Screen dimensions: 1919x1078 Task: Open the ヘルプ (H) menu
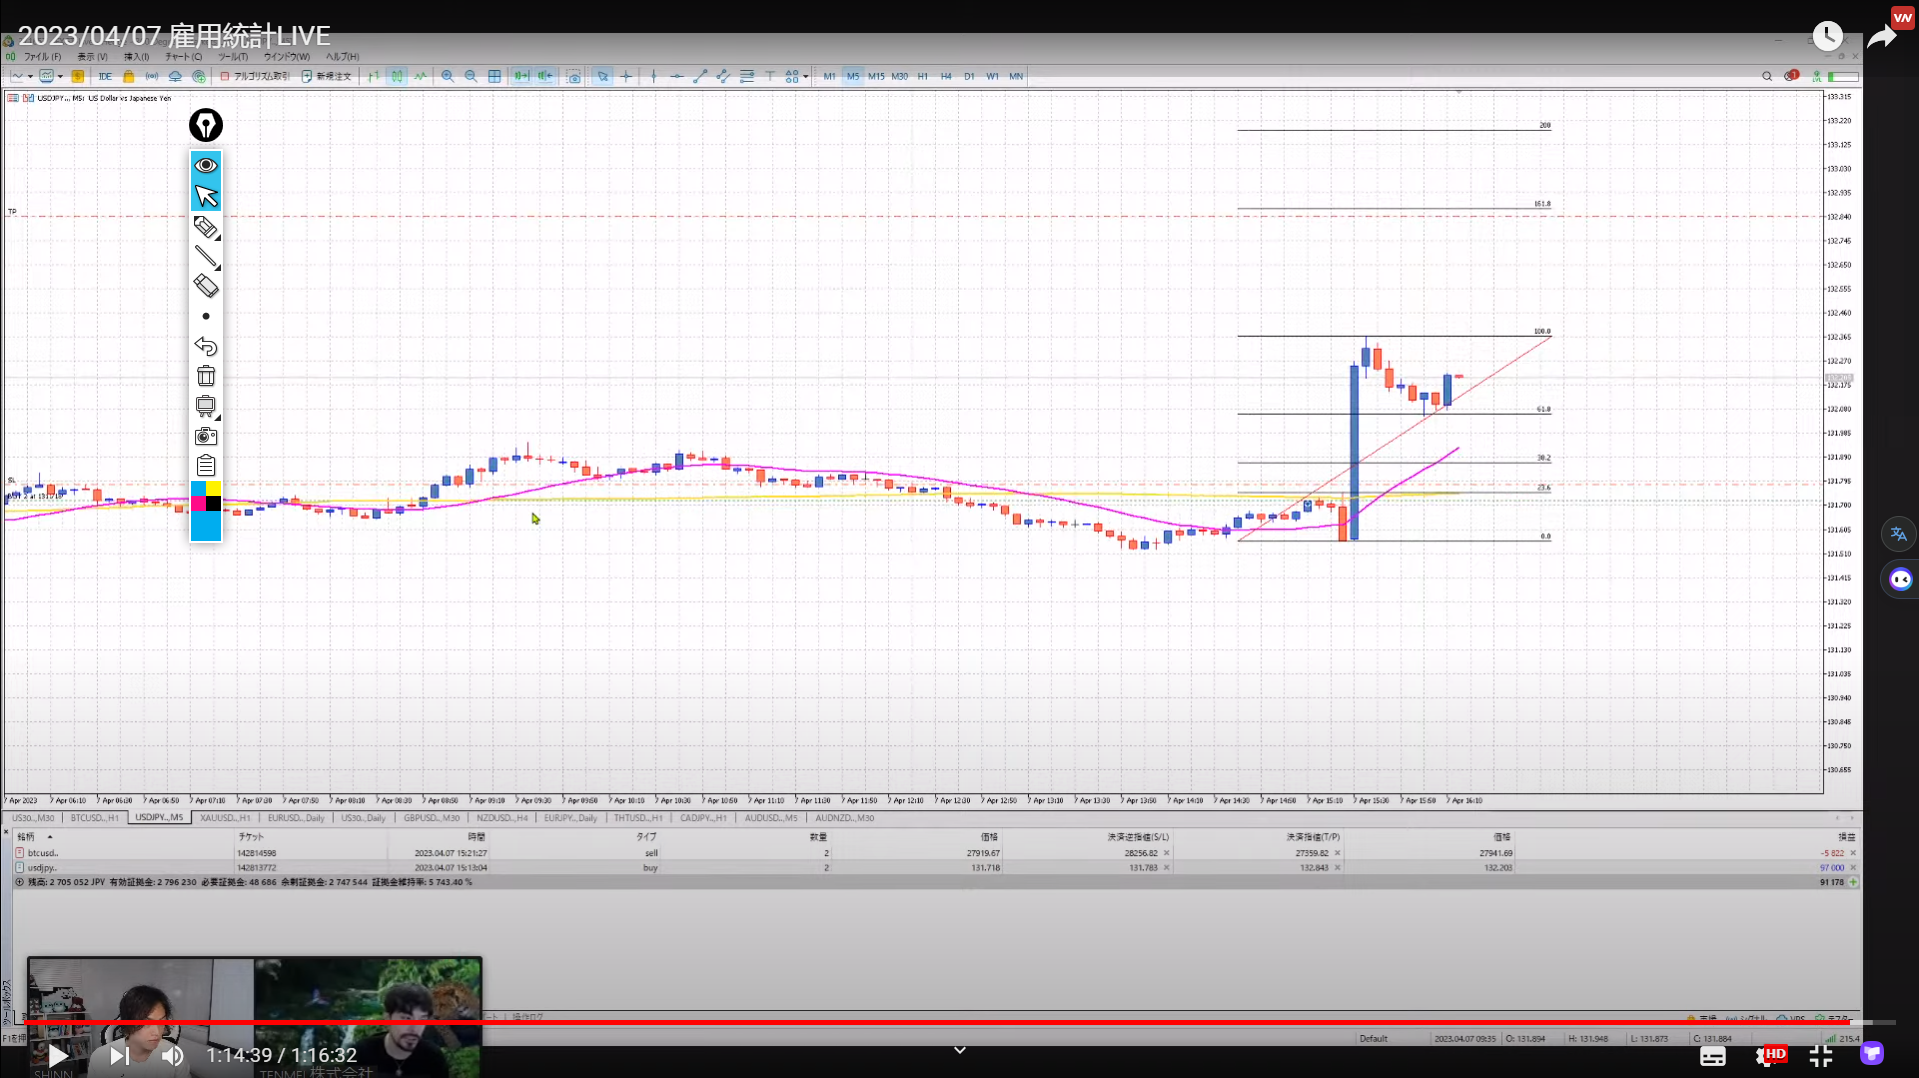(342, 57)
